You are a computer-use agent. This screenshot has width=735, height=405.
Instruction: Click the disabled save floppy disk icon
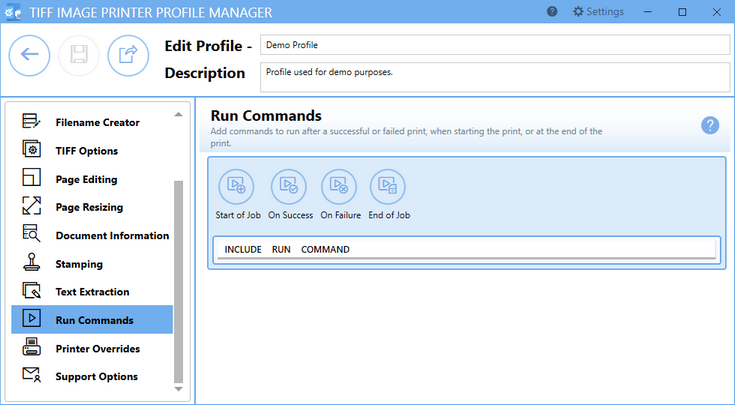pyautogui.click(x=79, y=55)
